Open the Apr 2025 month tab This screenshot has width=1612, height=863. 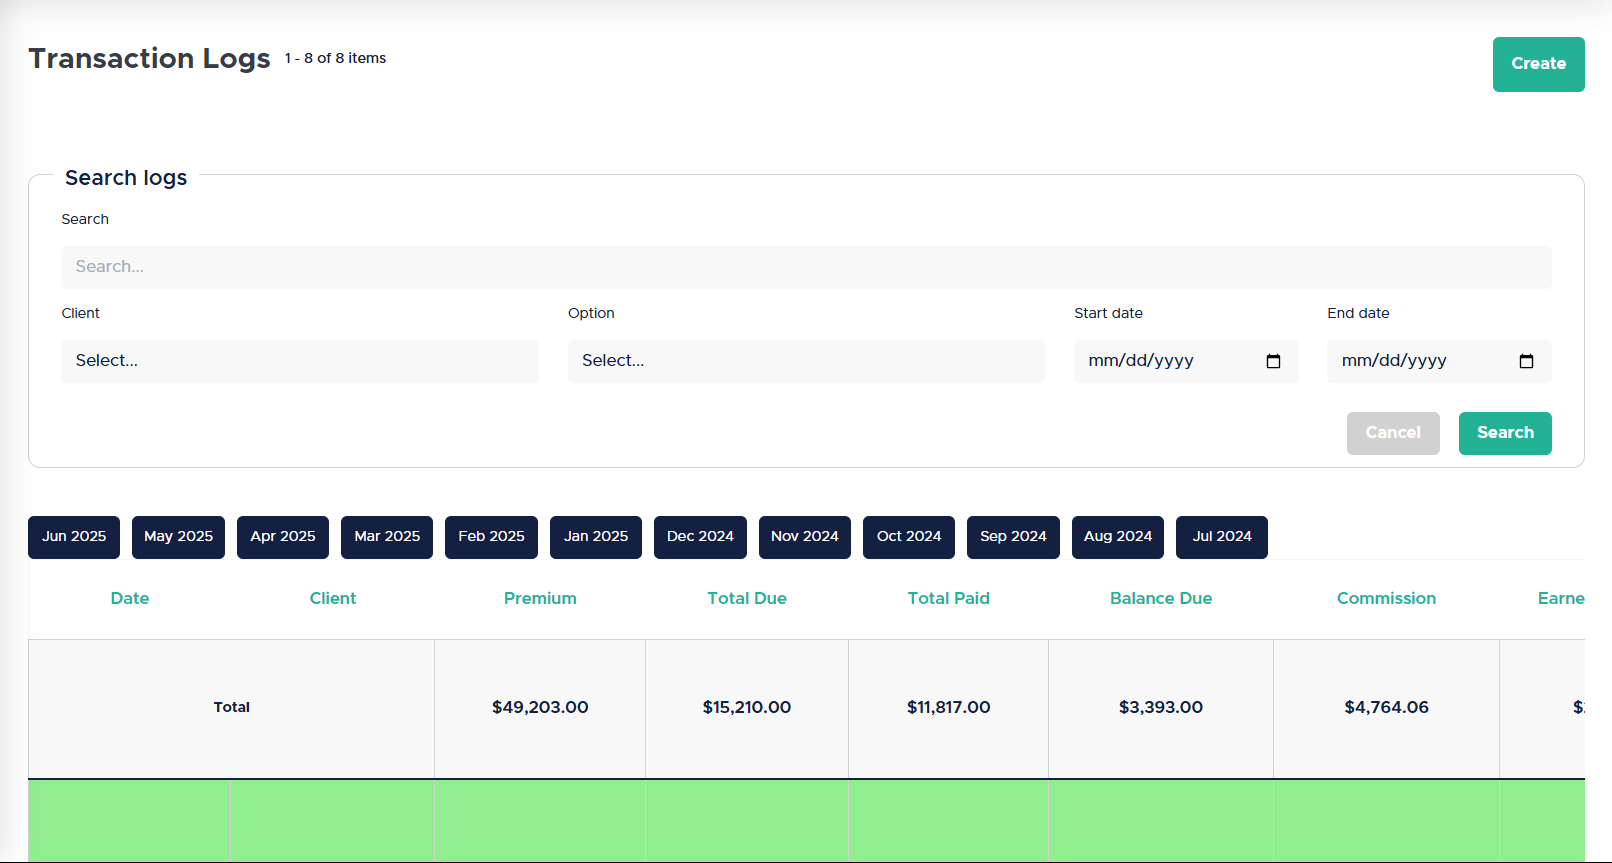click(283, 537)
